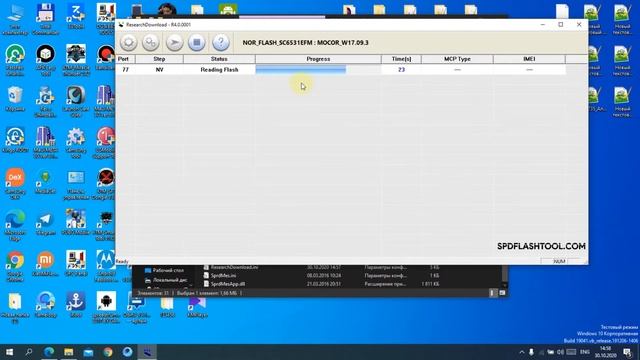Click the Start Downloading arrow icon
The height and width of the screenshot is (360, 640).
pyautogui.click(x=174, y=42)
